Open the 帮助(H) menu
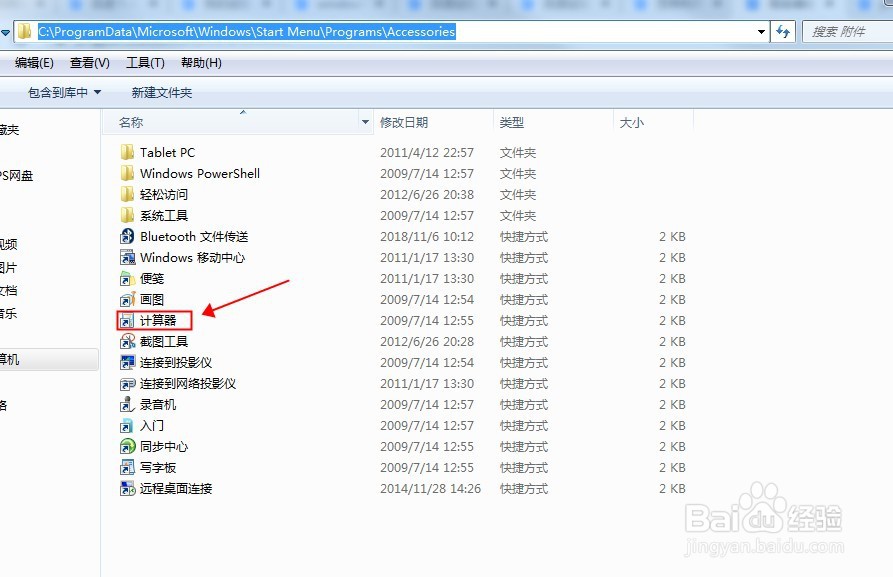The width and height of the screenshot is (893, 577). [201, 63]
